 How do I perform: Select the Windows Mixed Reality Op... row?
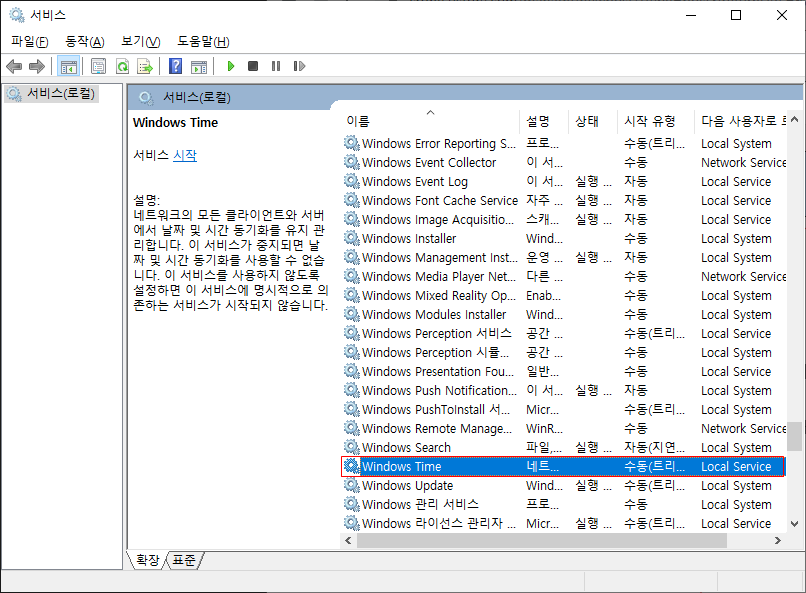point(563,295)
